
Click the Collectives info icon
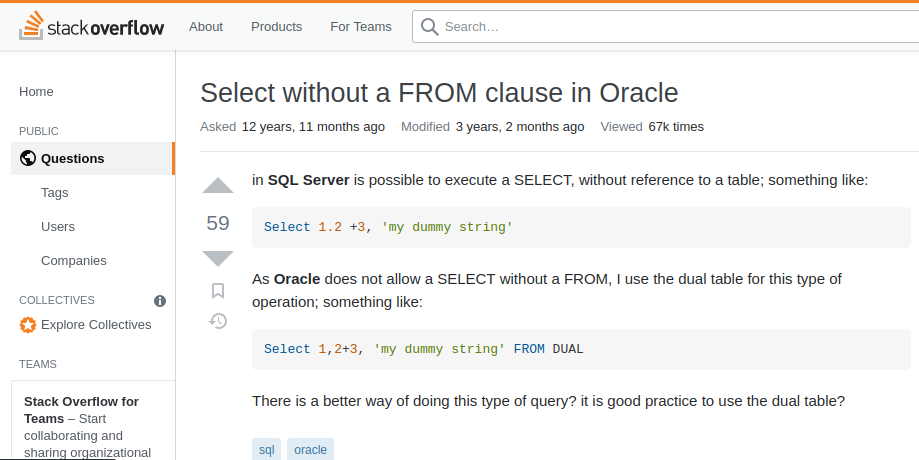pos(160,301)
